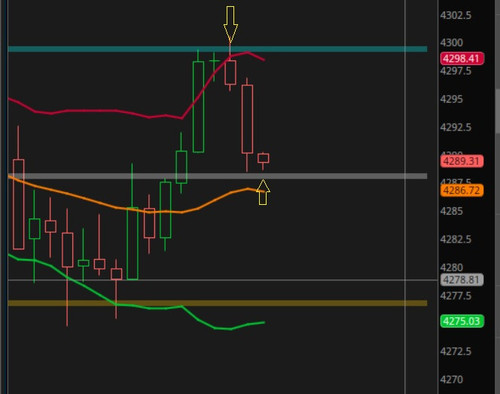500x394 pixels.
Task: Click the 4289.31 last price bubble
Action: pos(462,161)
